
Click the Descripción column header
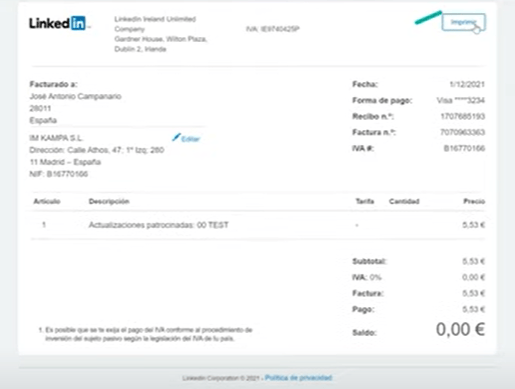click(x=109, y=201)
